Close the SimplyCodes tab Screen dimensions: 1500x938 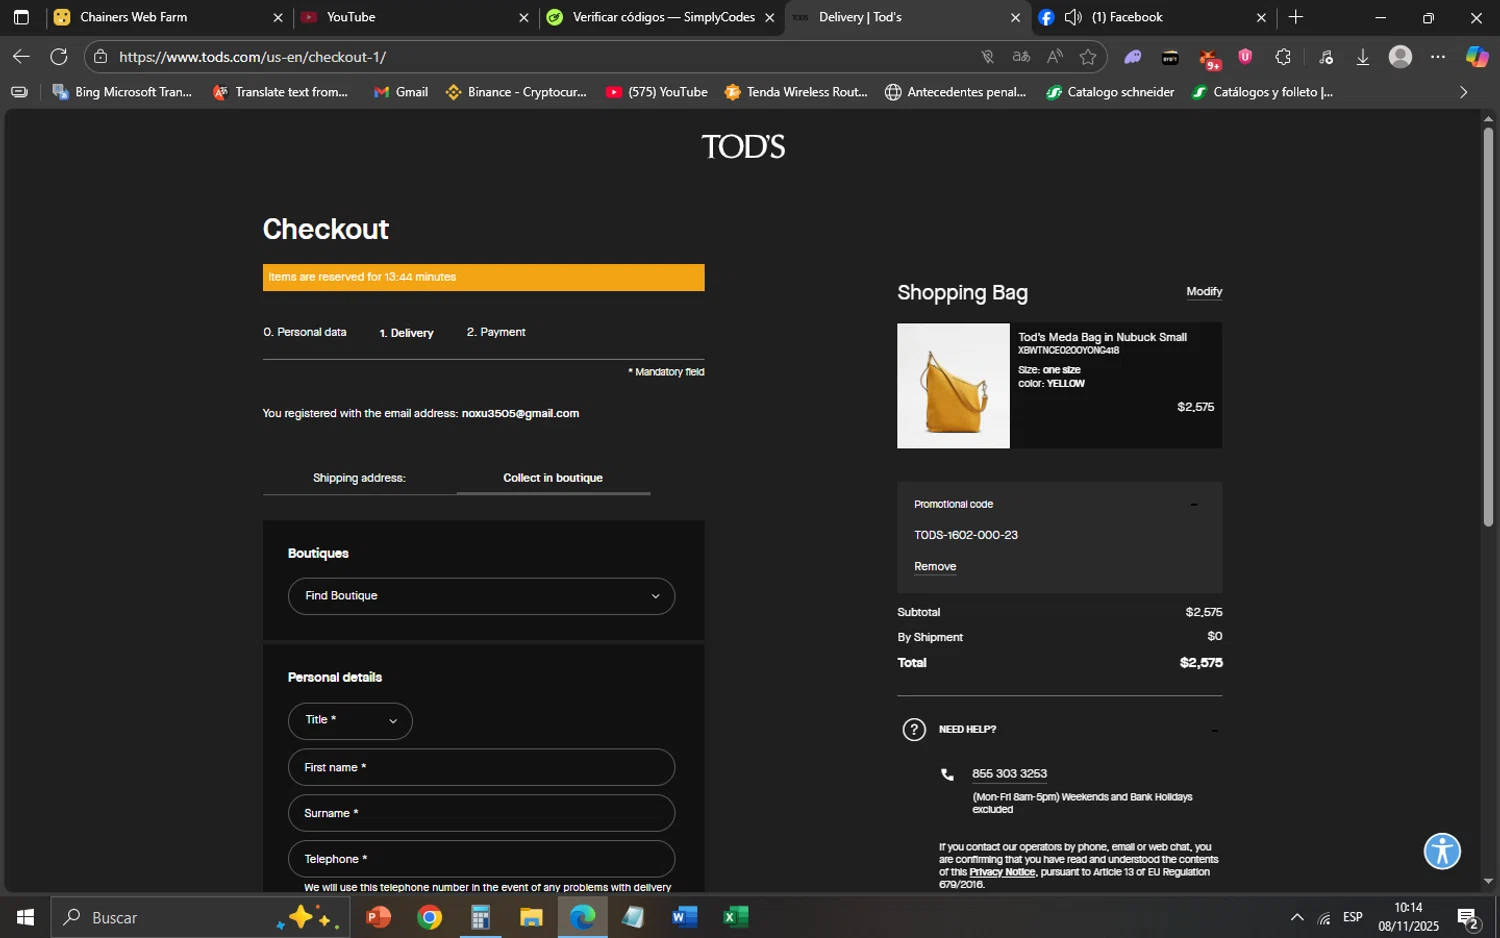pyautogui.click(x=769, y=17)
